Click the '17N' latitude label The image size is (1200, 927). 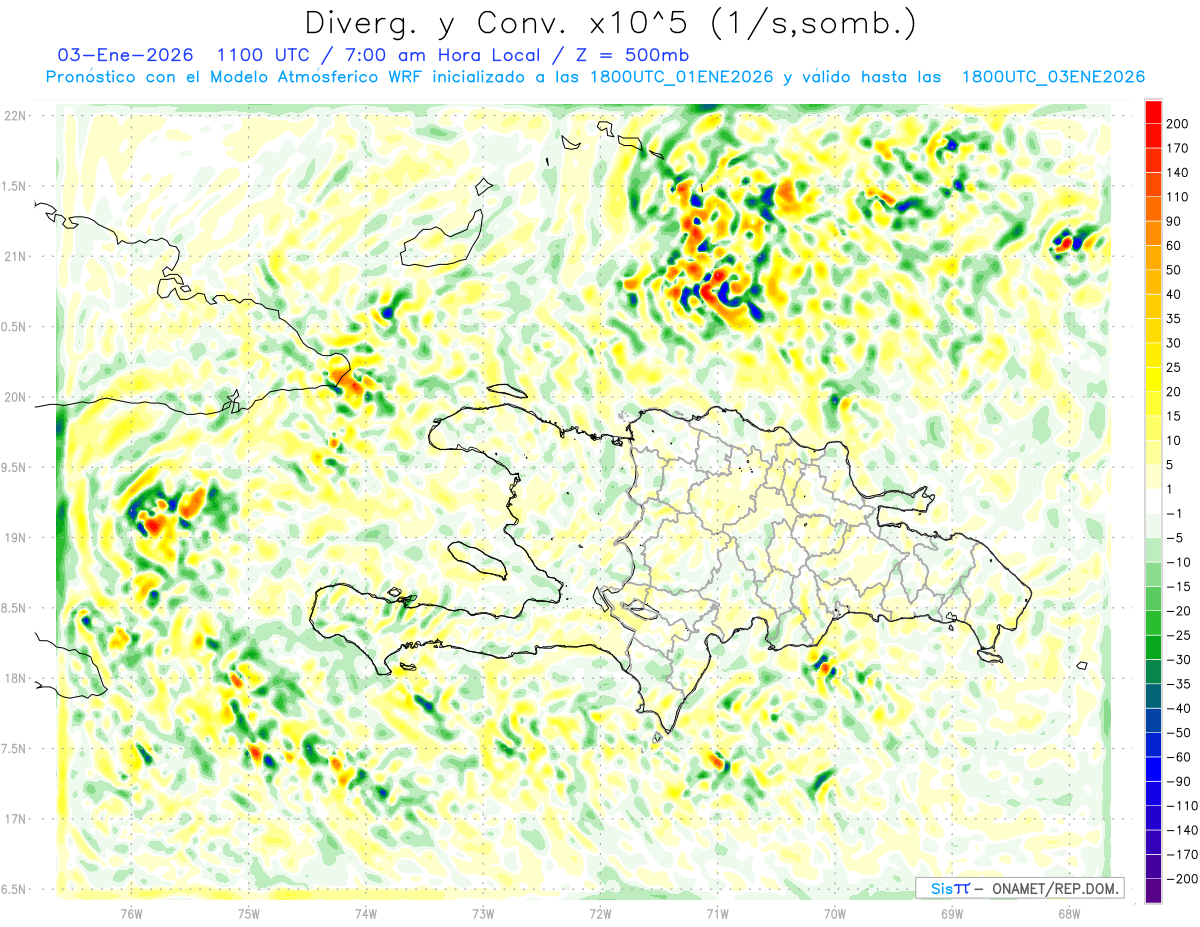15,819
